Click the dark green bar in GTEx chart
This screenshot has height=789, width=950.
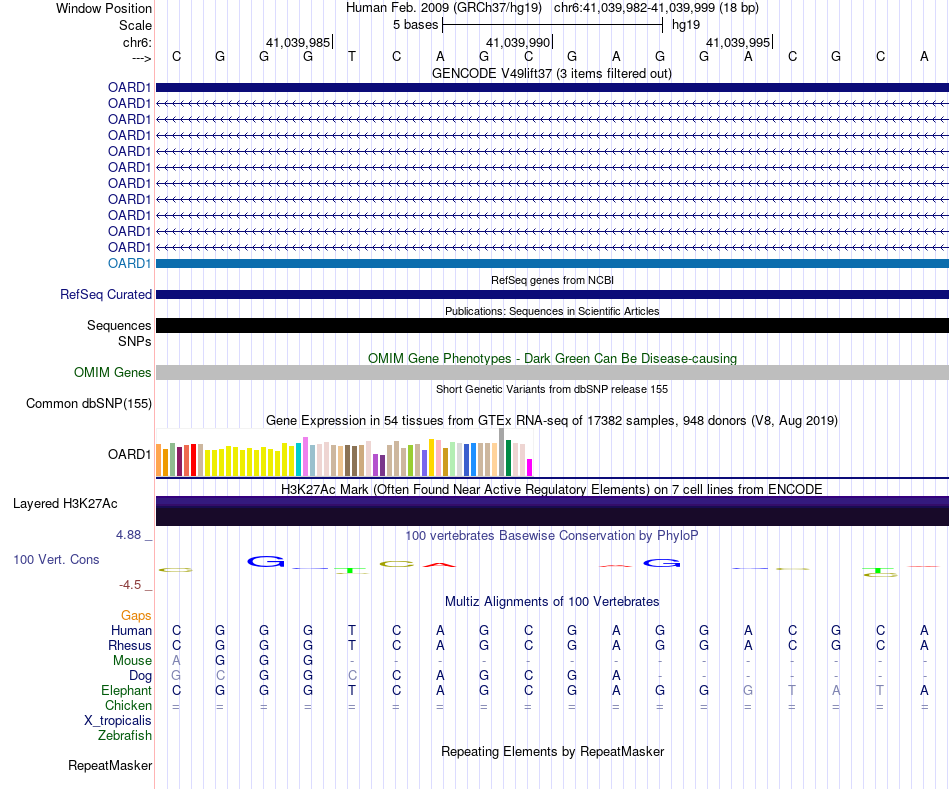pos(508,458)
